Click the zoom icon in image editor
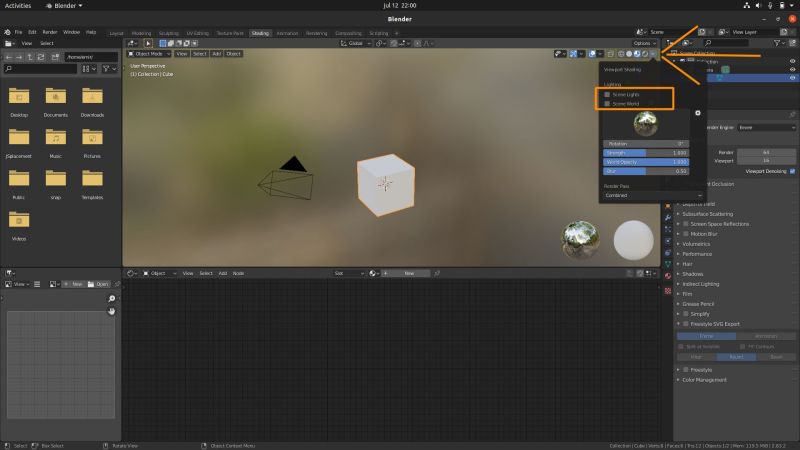Image resolution: width=800 pixels, height=450 pixels. click(x=112, y=298)
